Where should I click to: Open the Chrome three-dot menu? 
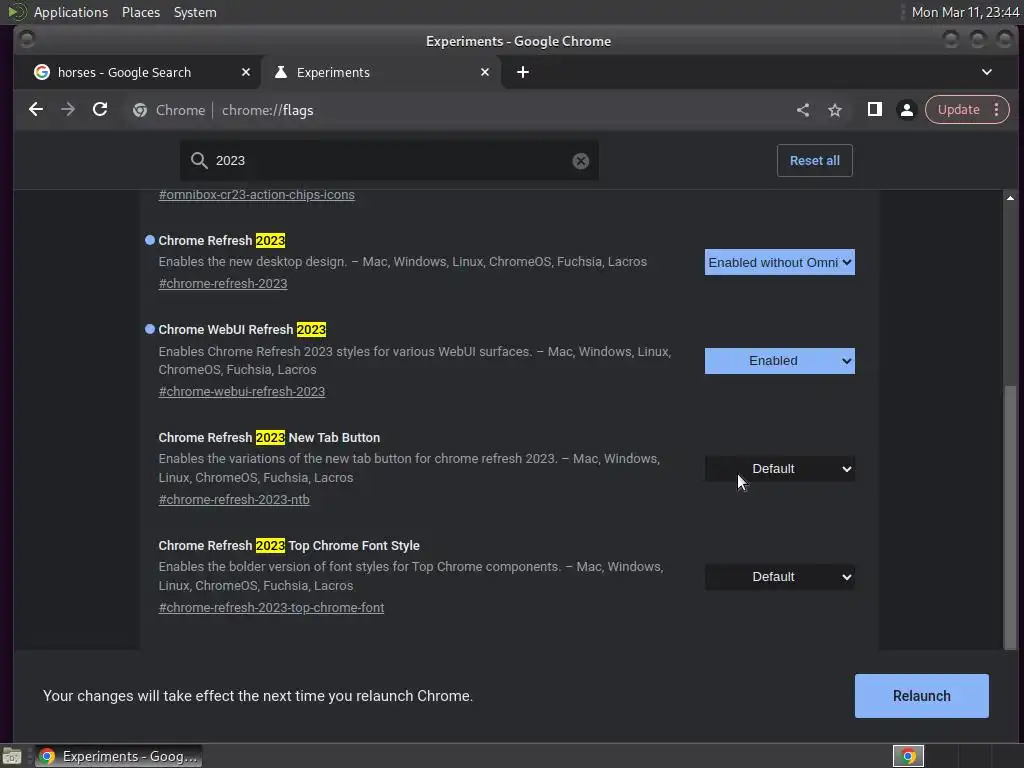(997, 110)
